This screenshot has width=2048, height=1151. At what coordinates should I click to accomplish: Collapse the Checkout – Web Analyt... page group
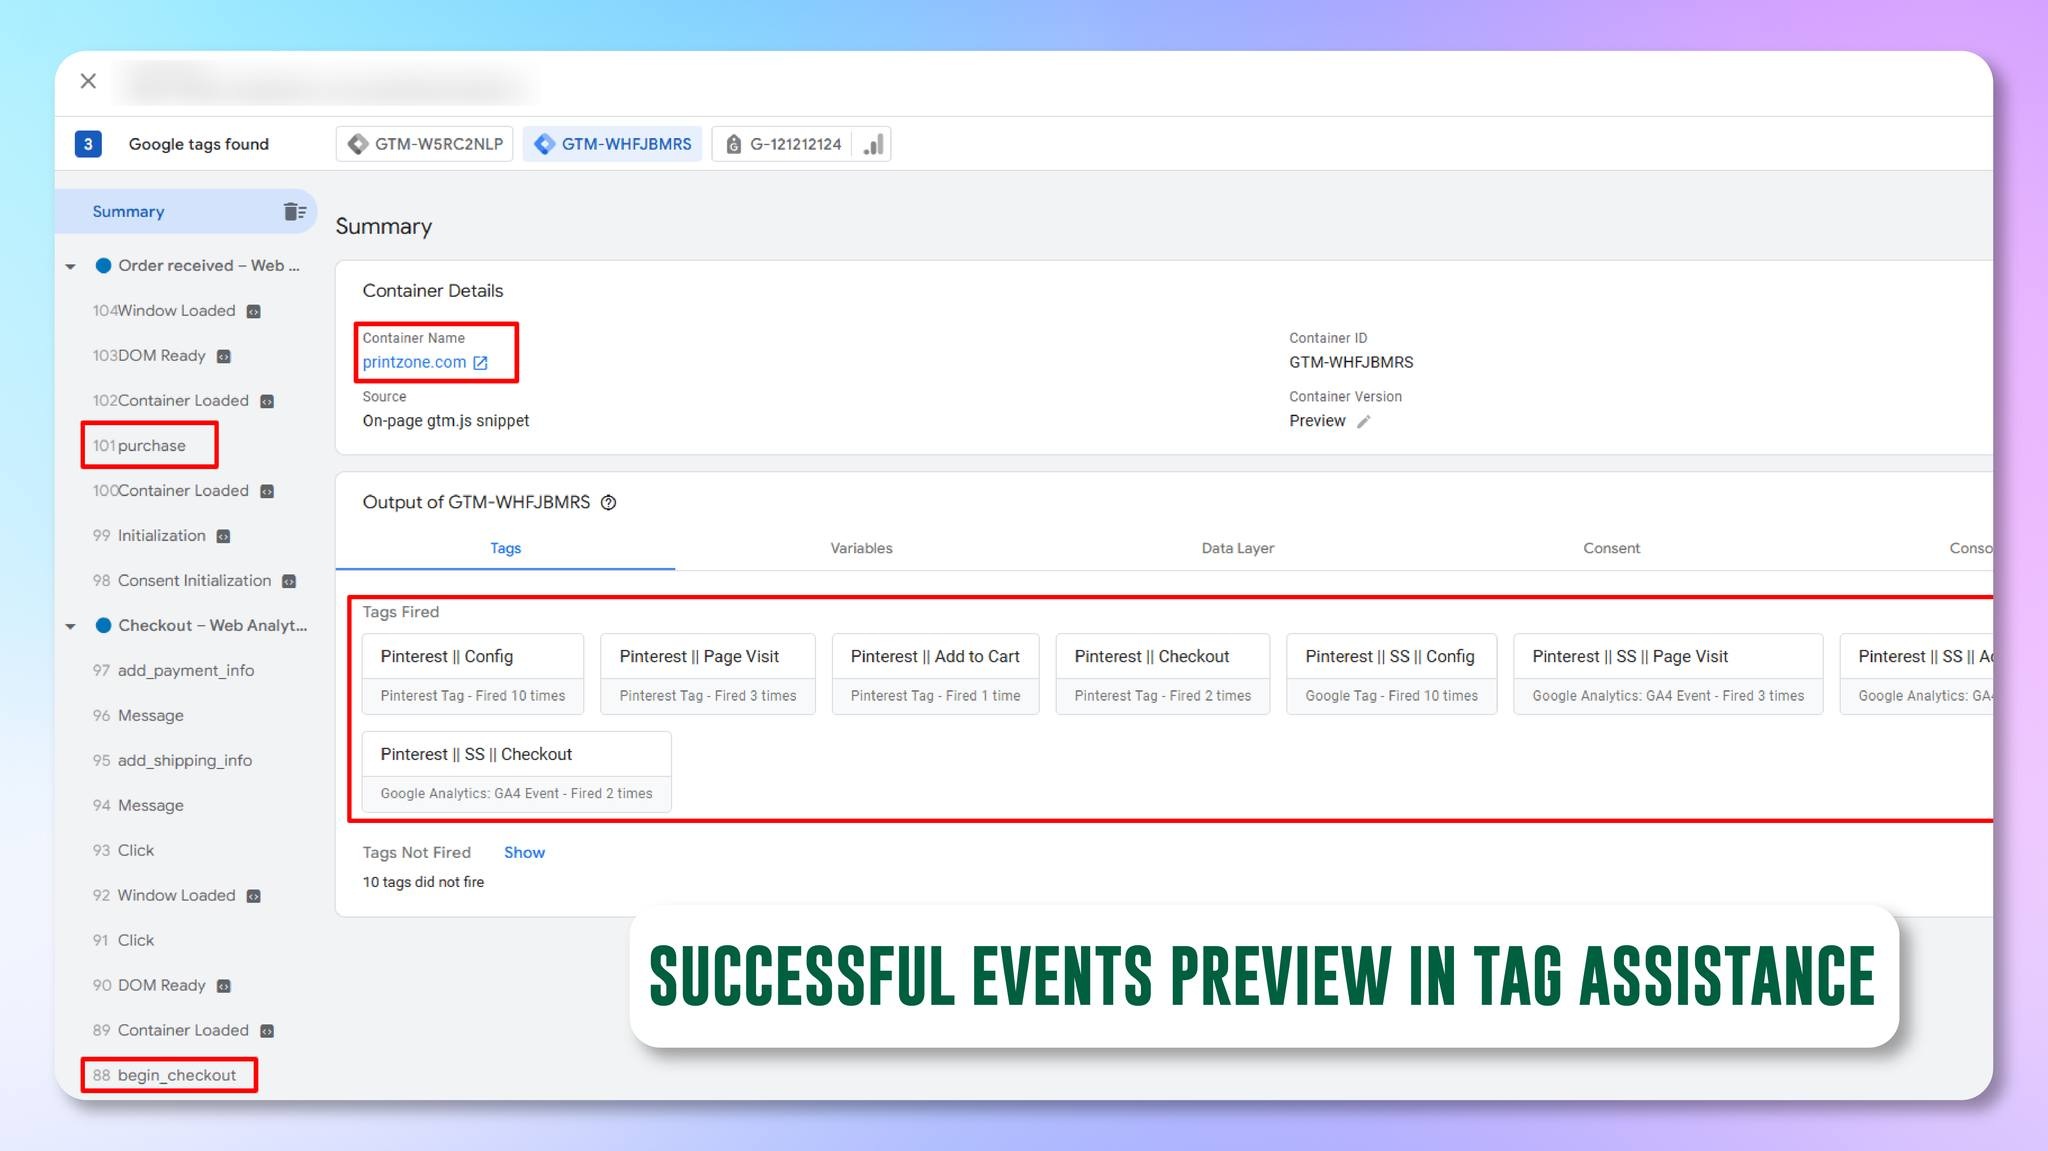point(70,626)
